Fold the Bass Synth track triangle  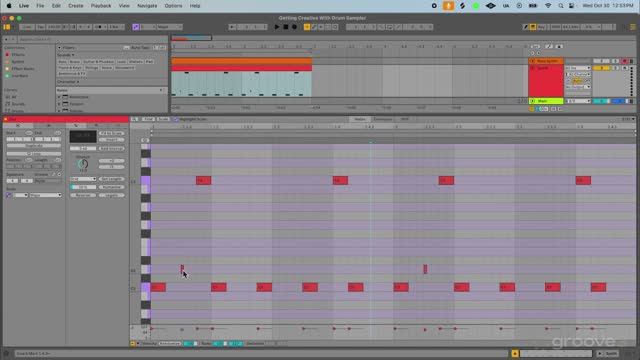tap(532, 61)
